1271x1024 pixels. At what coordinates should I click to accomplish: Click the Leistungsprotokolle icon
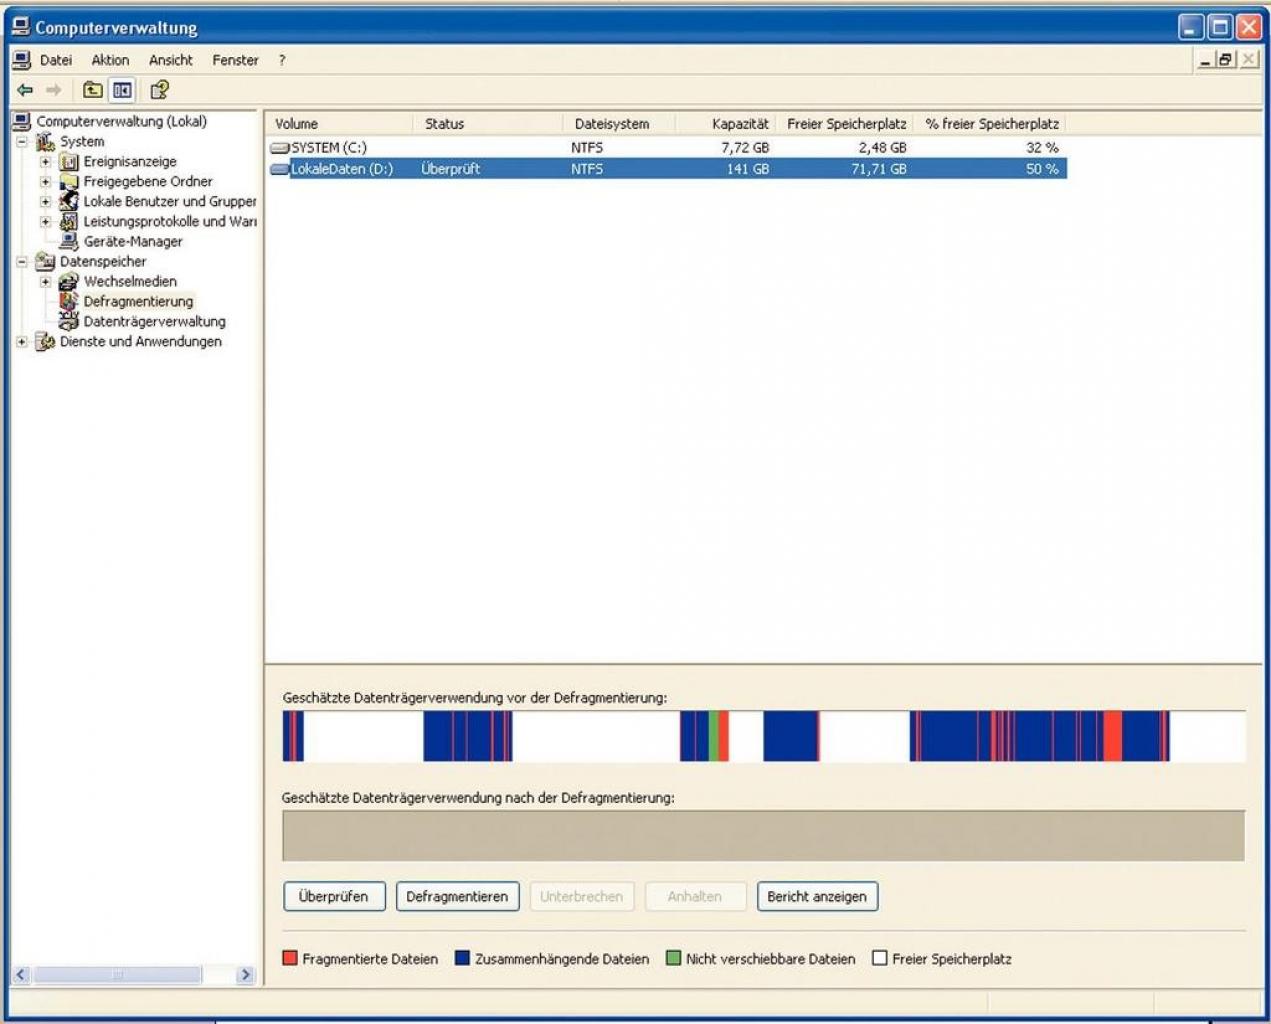tap(68, 221)
